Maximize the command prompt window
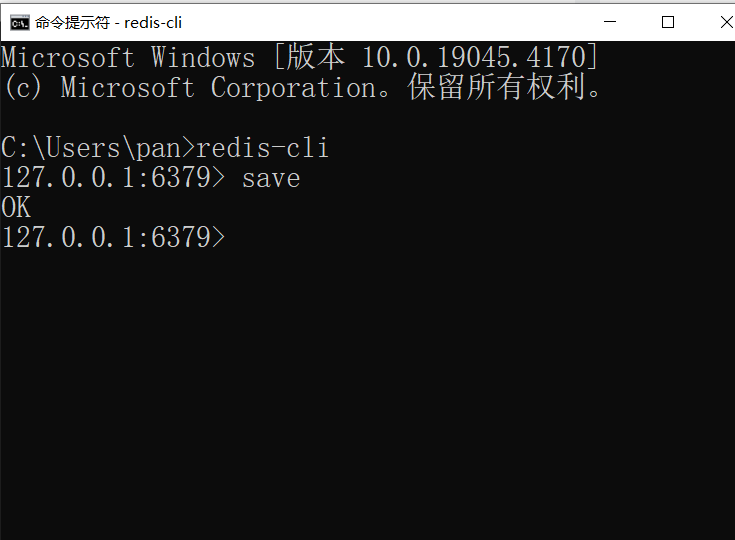Image resolution: width=735 pixels, height=540 pixels. click(x=668, y=22)
